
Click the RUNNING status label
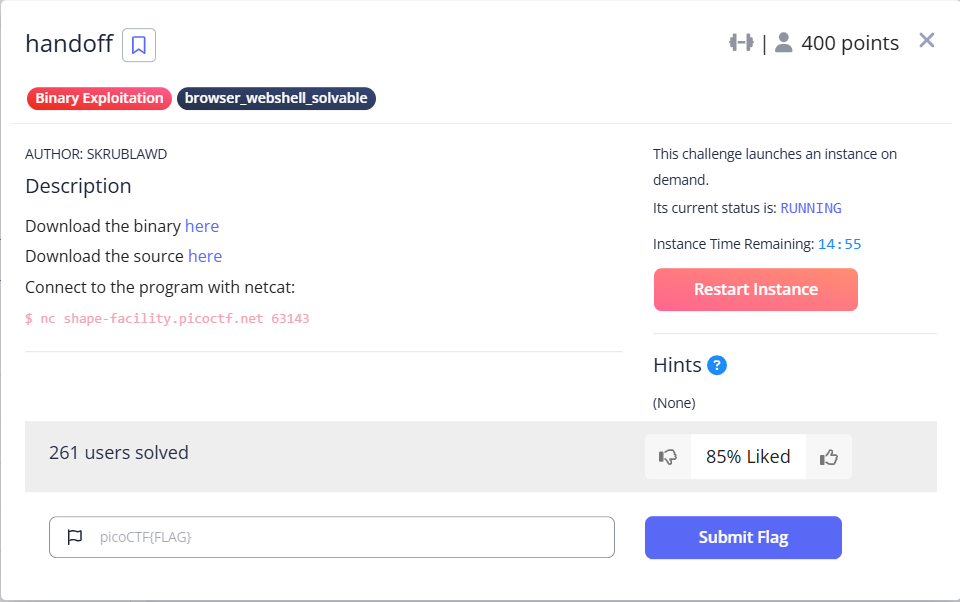point(811,208)
